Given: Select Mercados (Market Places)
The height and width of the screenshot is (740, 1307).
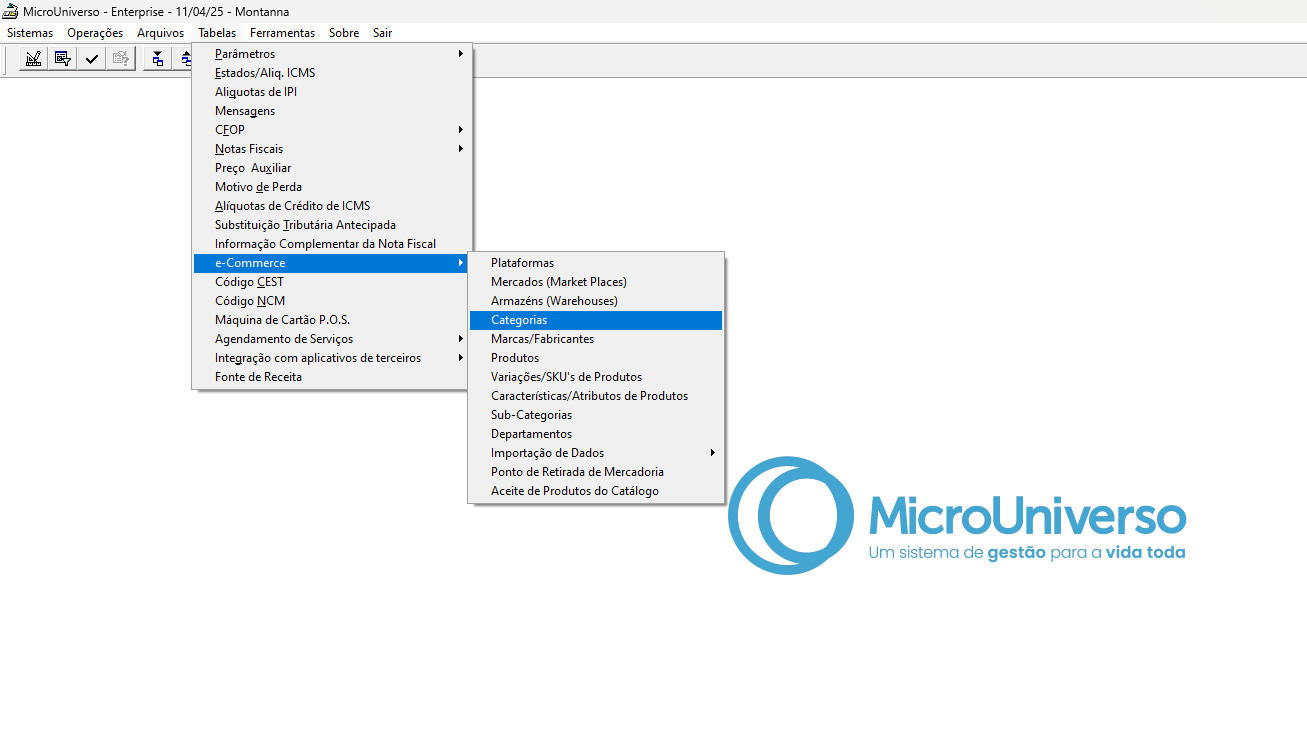Looking at the screenshot, I should click(x=596, y=282).
